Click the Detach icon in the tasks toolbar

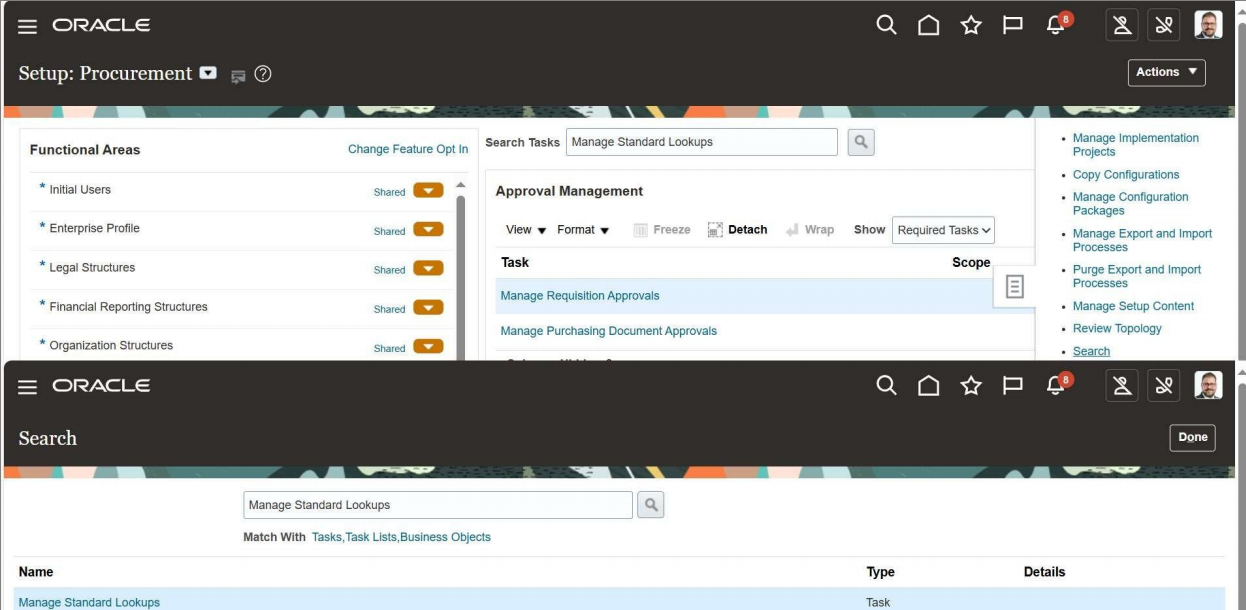click(x=738, y=229)
